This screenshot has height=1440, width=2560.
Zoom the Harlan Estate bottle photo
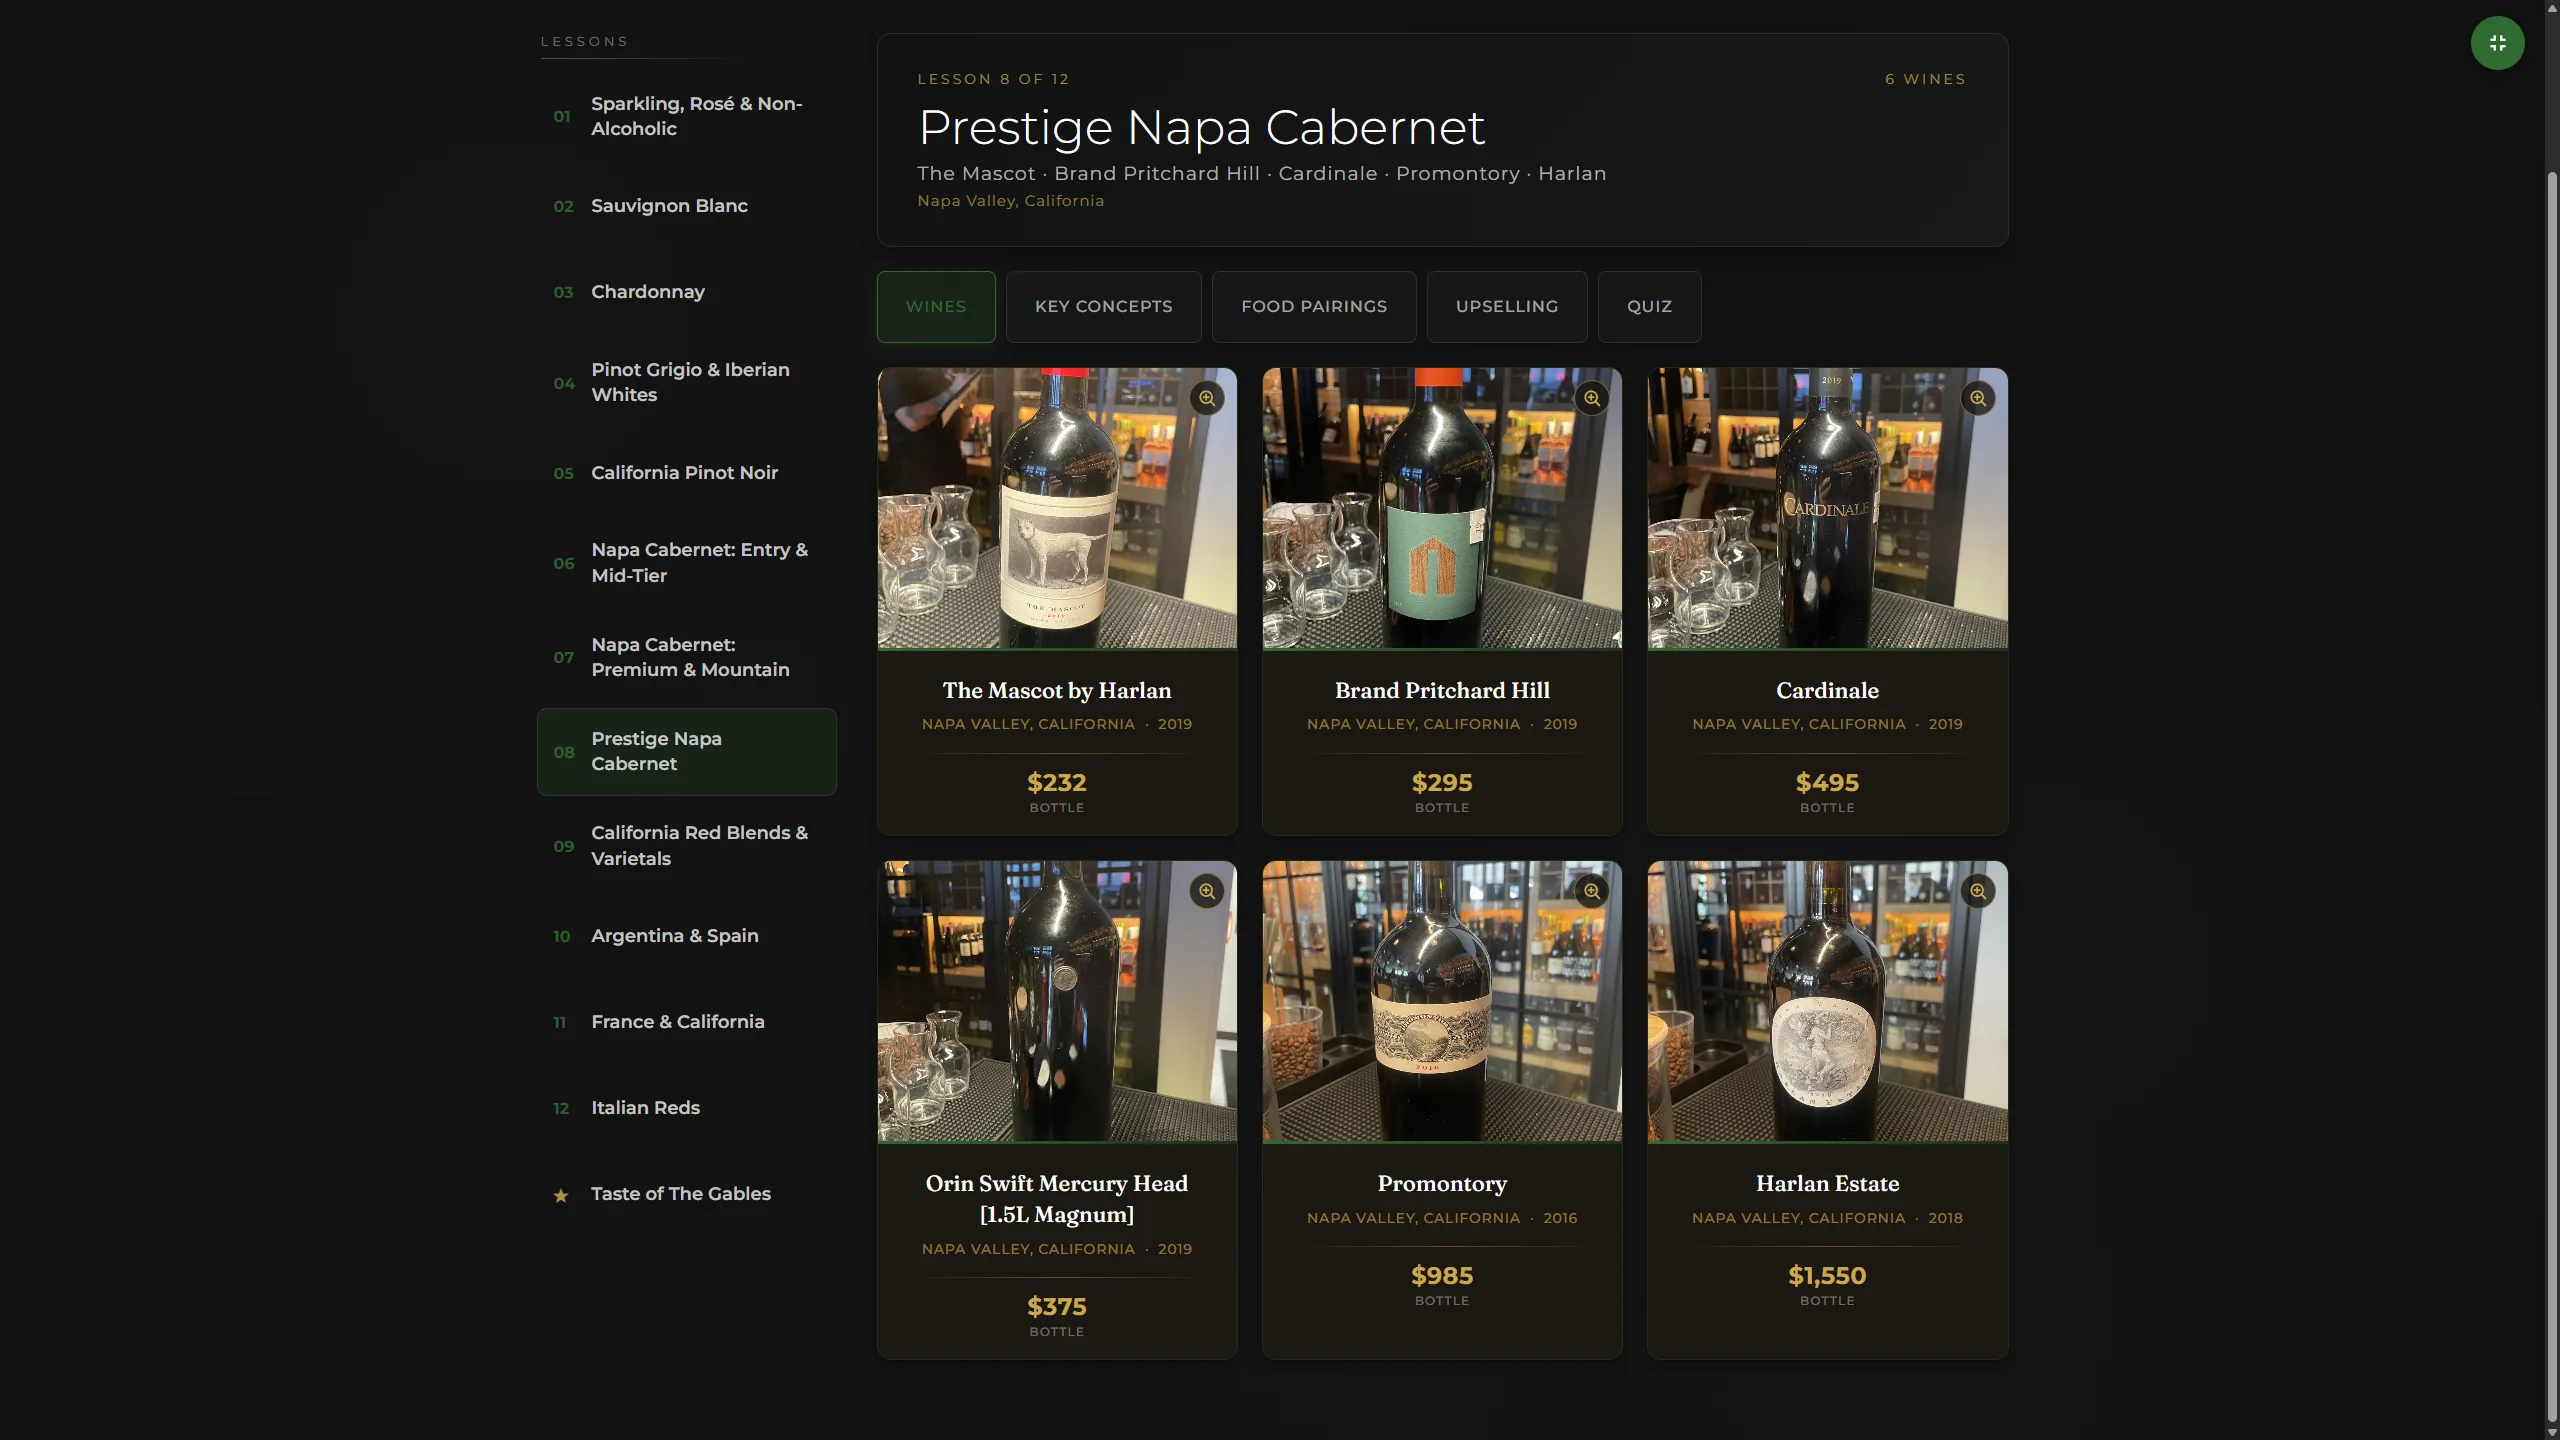1977,891
